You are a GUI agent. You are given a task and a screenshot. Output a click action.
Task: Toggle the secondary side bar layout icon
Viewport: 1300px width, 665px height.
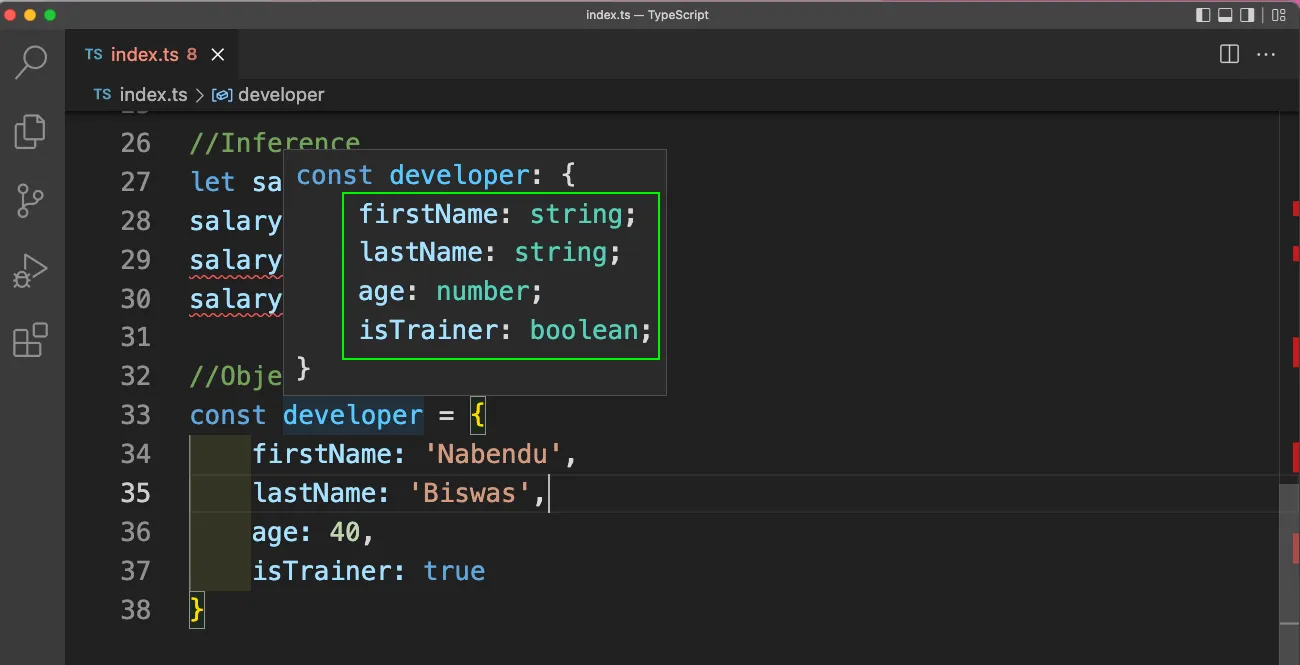pyautogui.click(x=1247, y=15)
